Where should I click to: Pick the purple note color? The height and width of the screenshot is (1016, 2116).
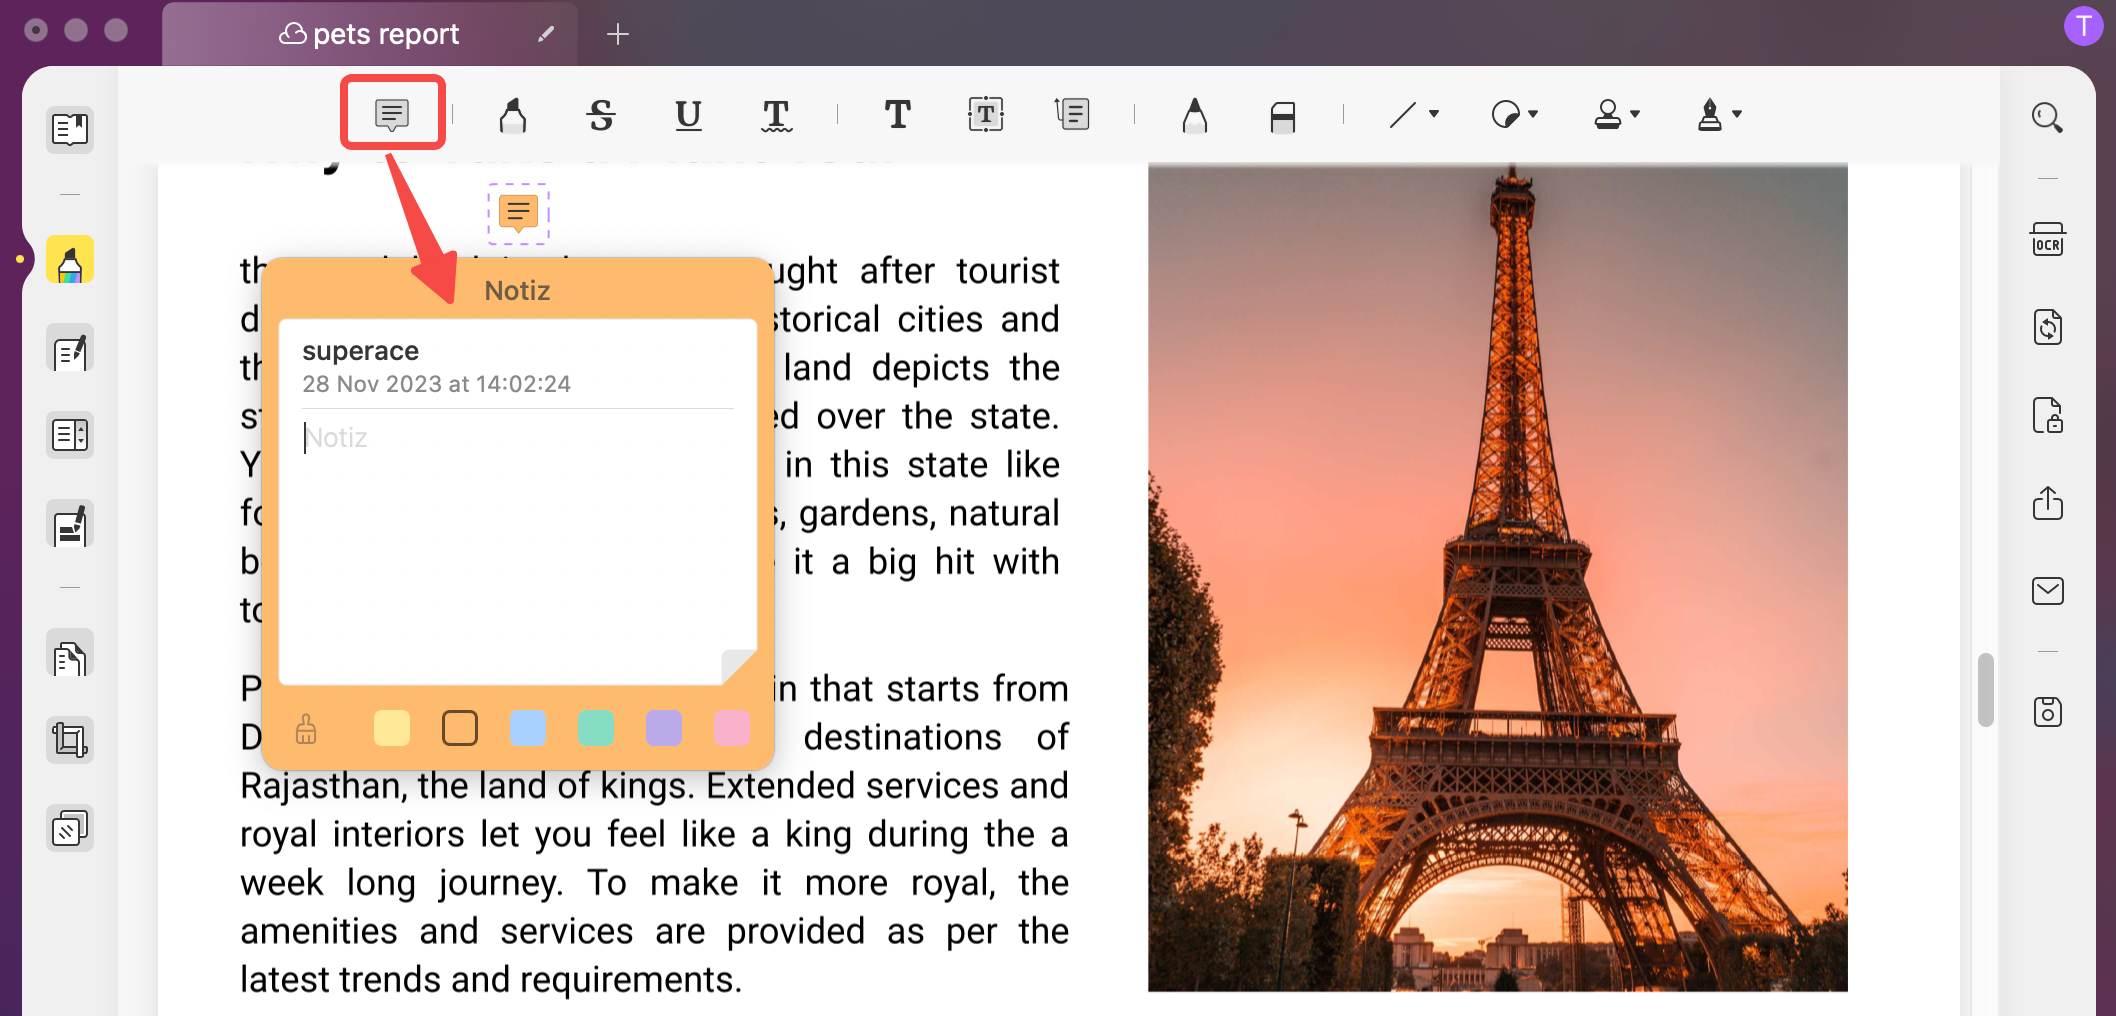tap(664, 728)
